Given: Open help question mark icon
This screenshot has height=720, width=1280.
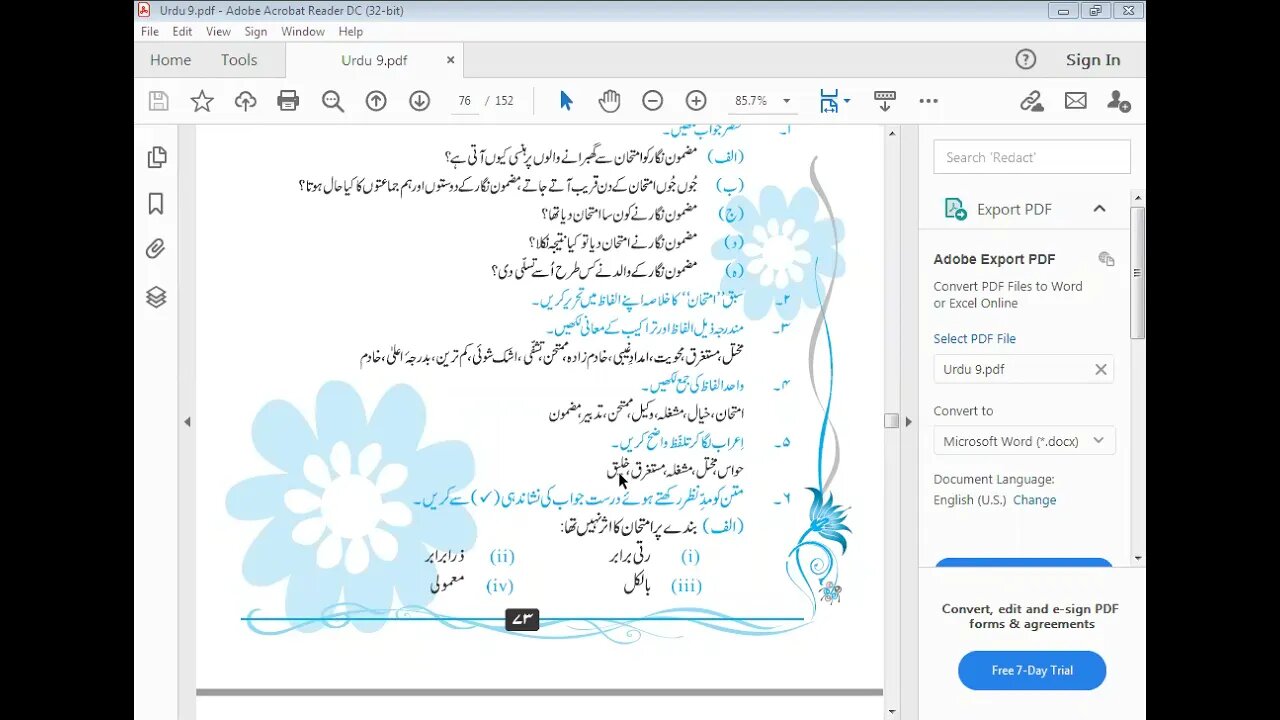Looking at the screenshot, I should tap(1026, 60).
